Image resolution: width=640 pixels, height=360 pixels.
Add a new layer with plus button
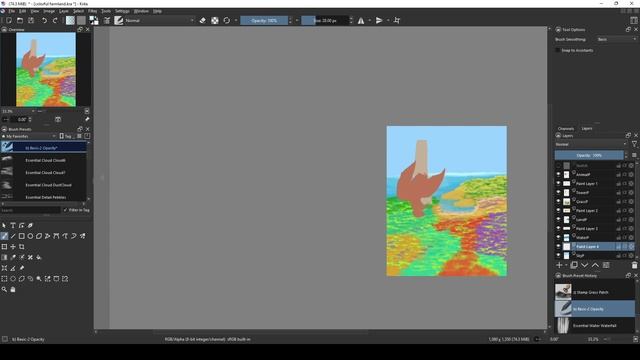tap(559, 265)
